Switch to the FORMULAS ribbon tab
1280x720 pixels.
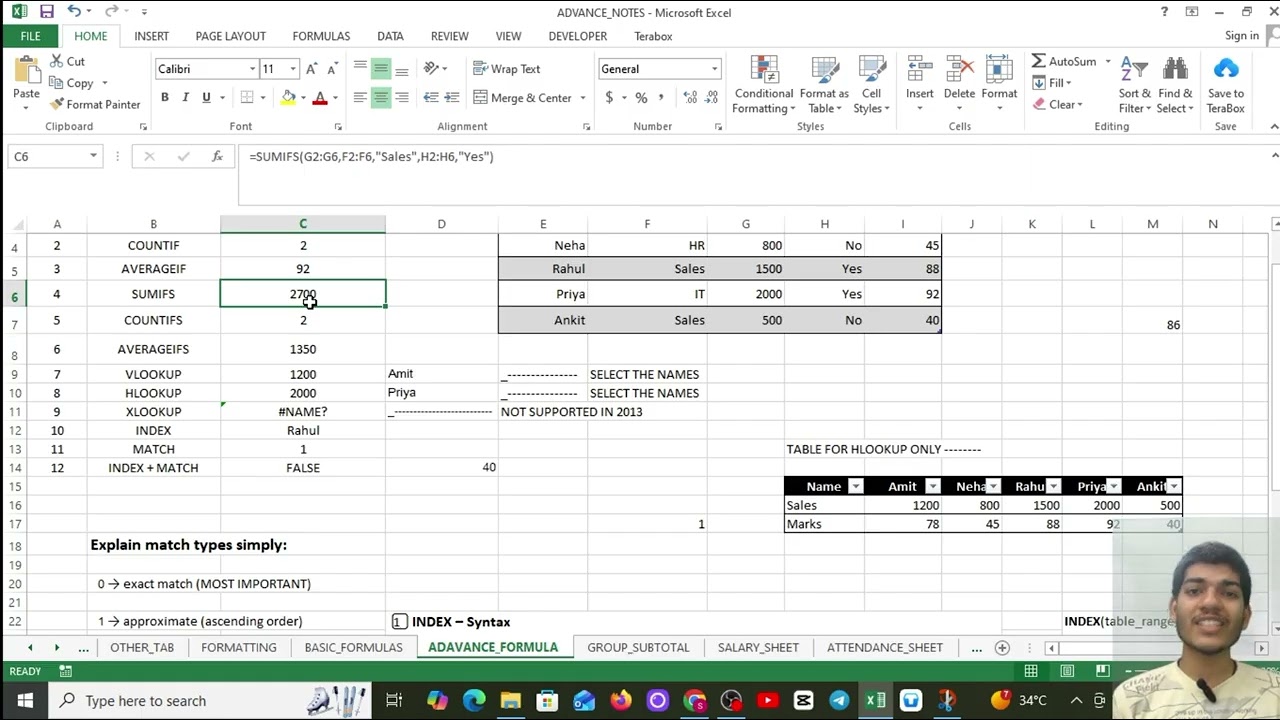tap(321, 36)
